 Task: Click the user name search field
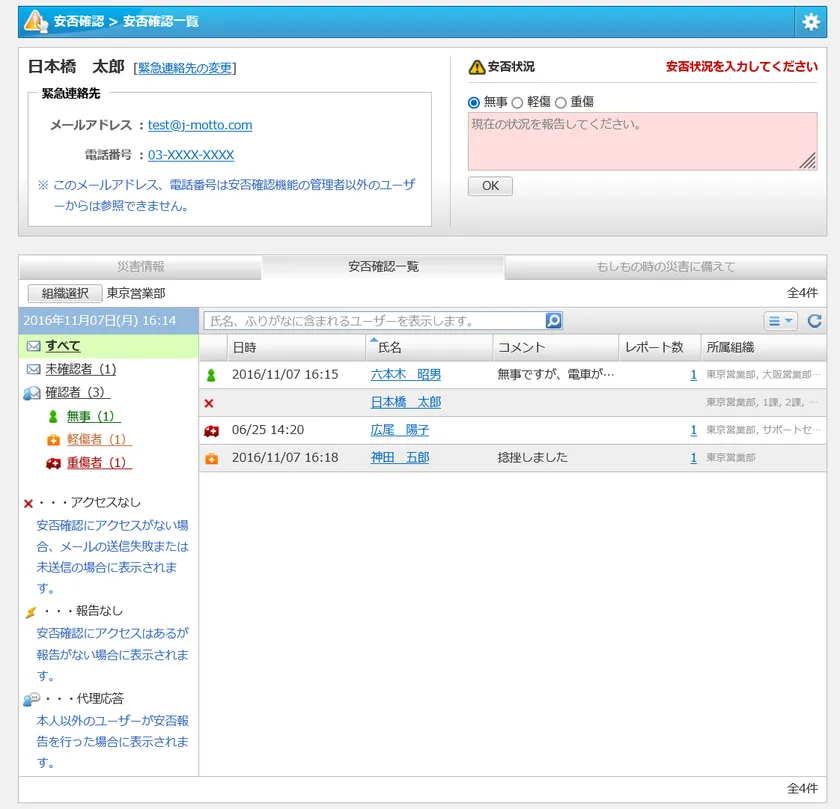tap(374, 321)
